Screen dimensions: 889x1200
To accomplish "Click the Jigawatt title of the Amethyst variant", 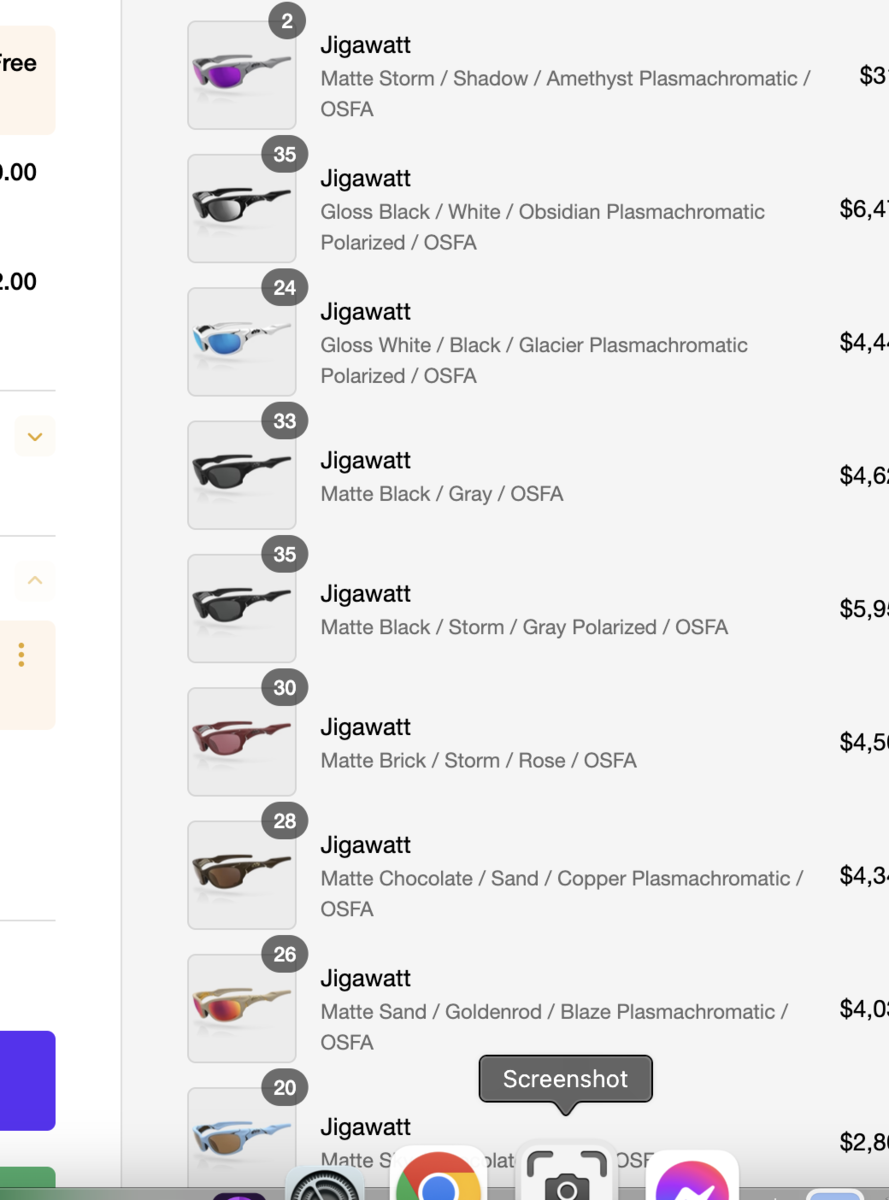I will point(365,45).
